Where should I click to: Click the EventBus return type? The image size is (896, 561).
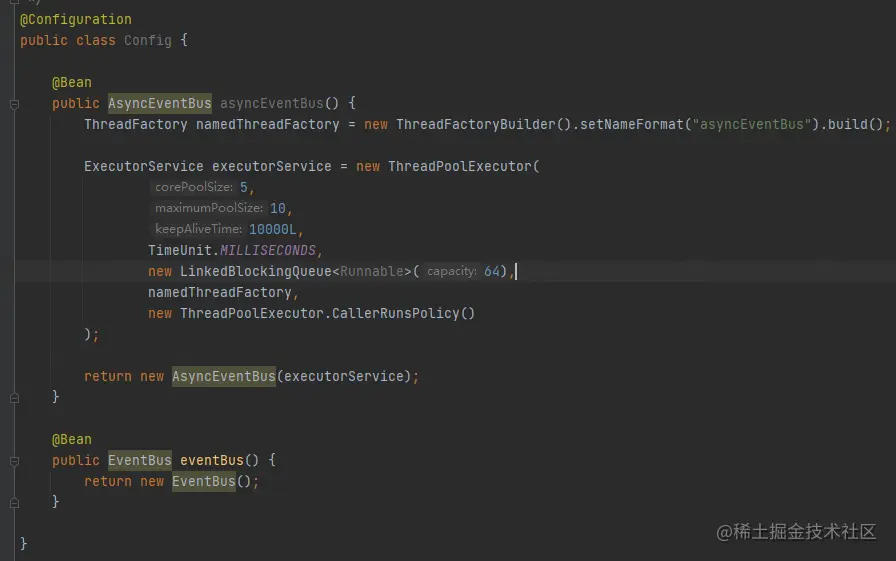(x=140, y=460)
